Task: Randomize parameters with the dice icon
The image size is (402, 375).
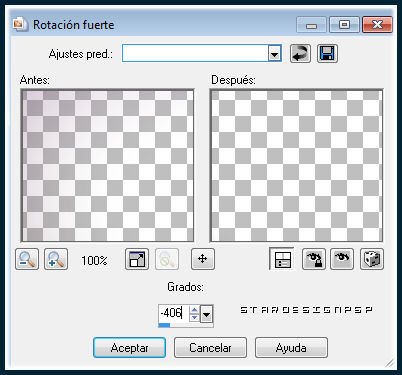Action: [372, 259]
